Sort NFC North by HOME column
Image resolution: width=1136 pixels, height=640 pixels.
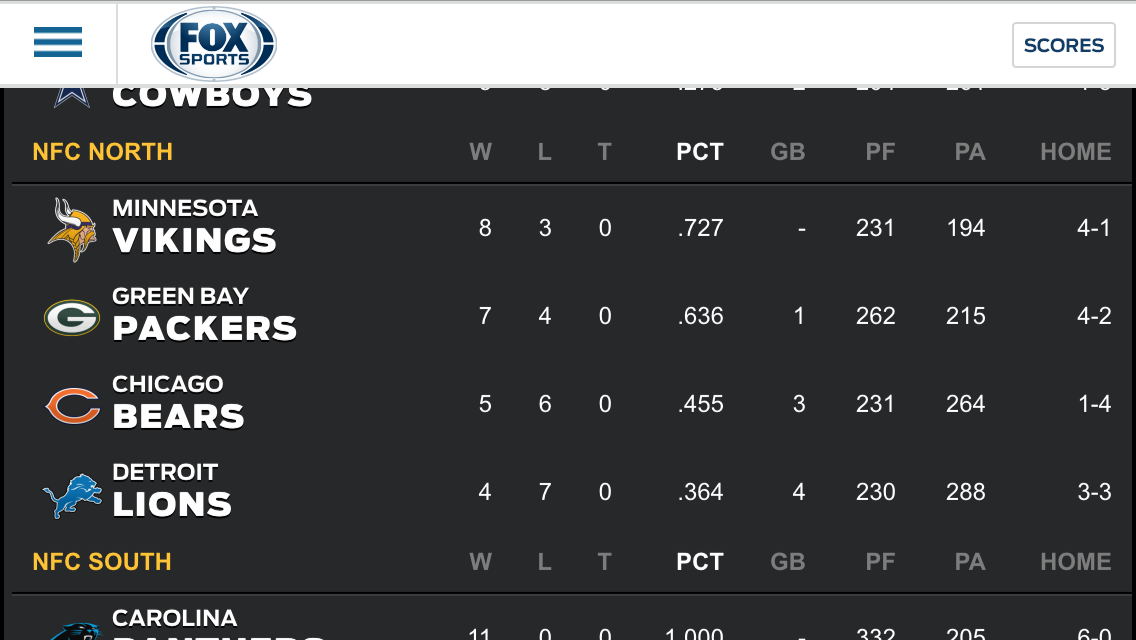pos(1075,151)
